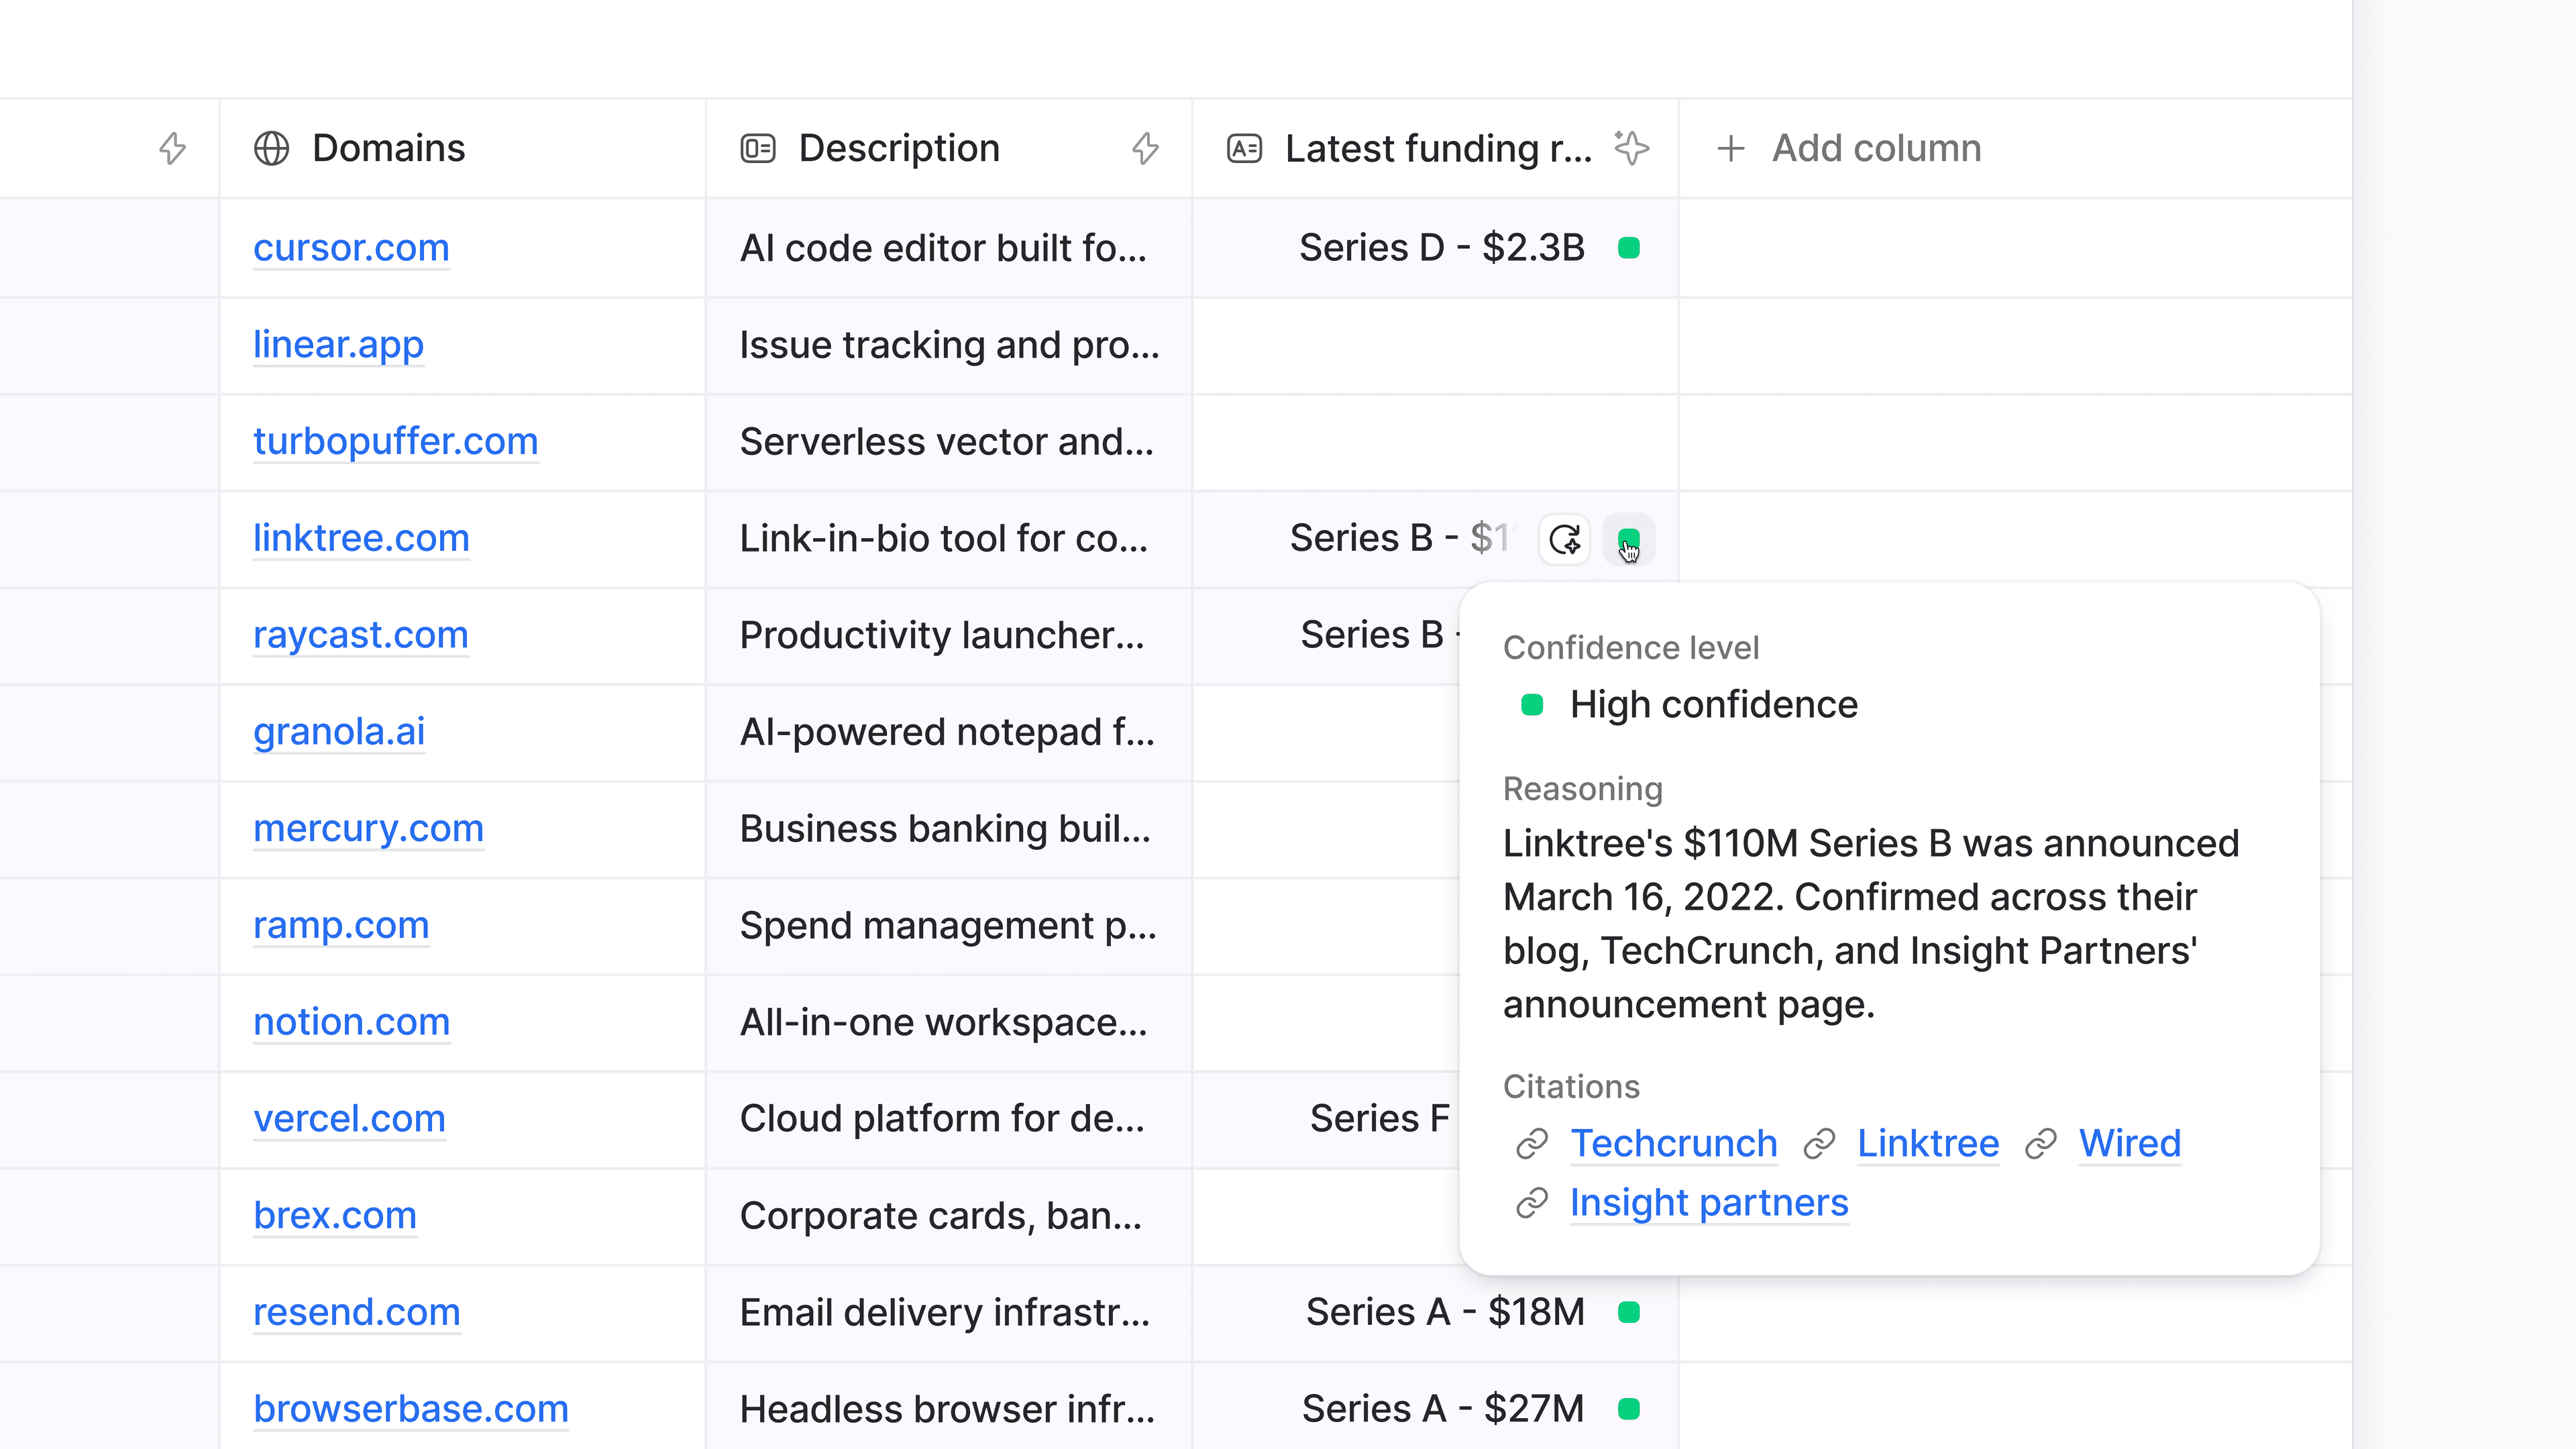Image resolution: width=2576 pixels, height=1449 pixels.
Task: Click green confidence dot in resend.com row
Action: pos(1629,1312)
